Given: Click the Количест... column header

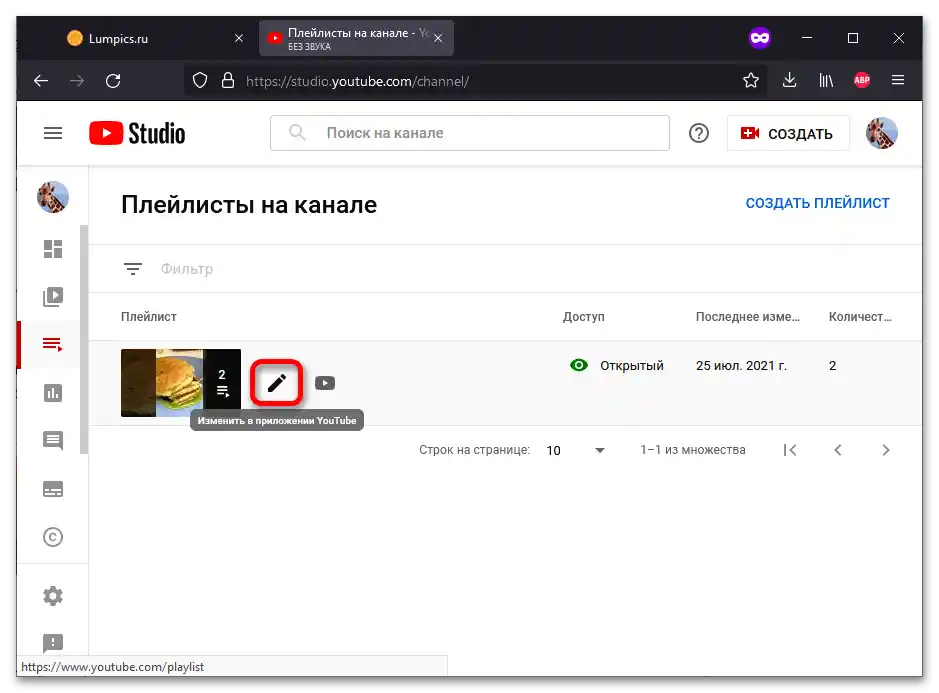Looking at the screenshot, I should click(860, 317).
